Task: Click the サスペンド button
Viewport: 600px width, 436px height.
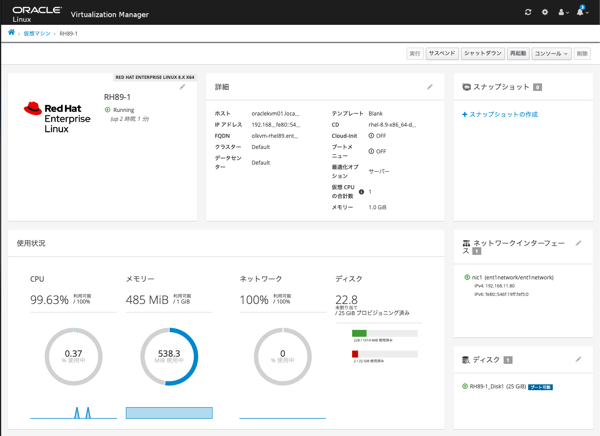Action: (x=442, y=54)
